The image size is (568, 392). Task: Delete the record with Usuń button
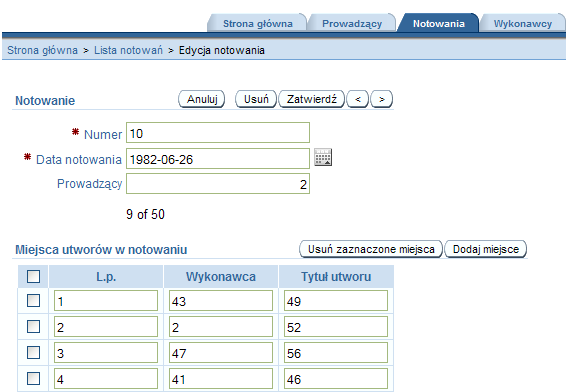tap(256, 99)
